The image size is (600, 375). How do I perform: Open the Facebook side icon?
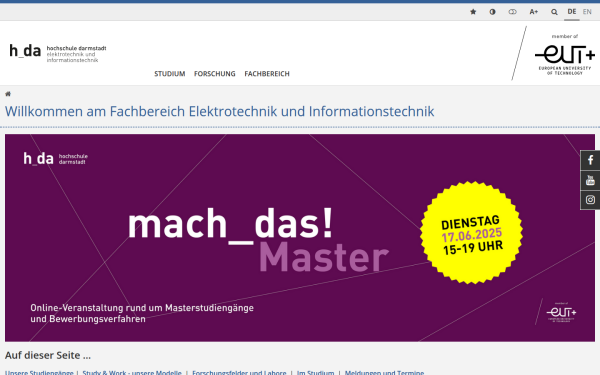[590, 160]
